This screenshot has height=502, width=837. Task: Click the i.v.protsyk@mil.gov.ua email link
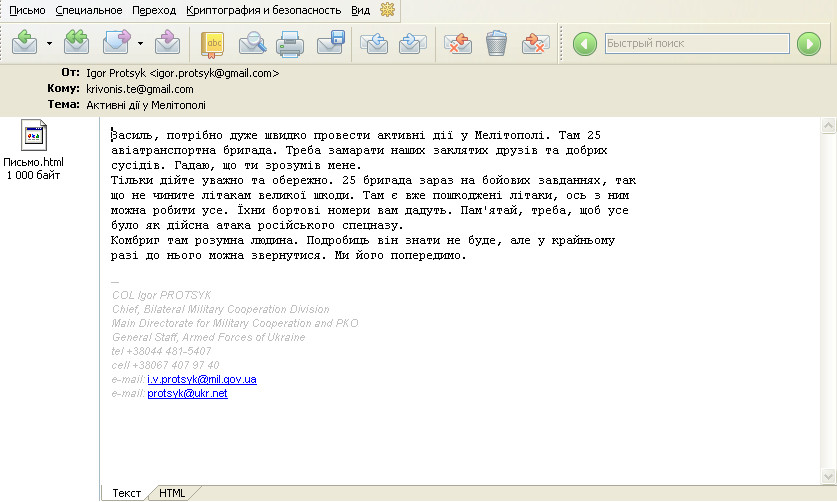tap(202, 380)
